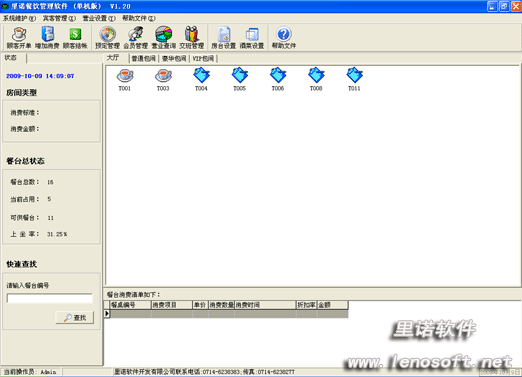Select the row indicator arrow in consumption grid
522x377 pixels.
(x=107, y=314)
